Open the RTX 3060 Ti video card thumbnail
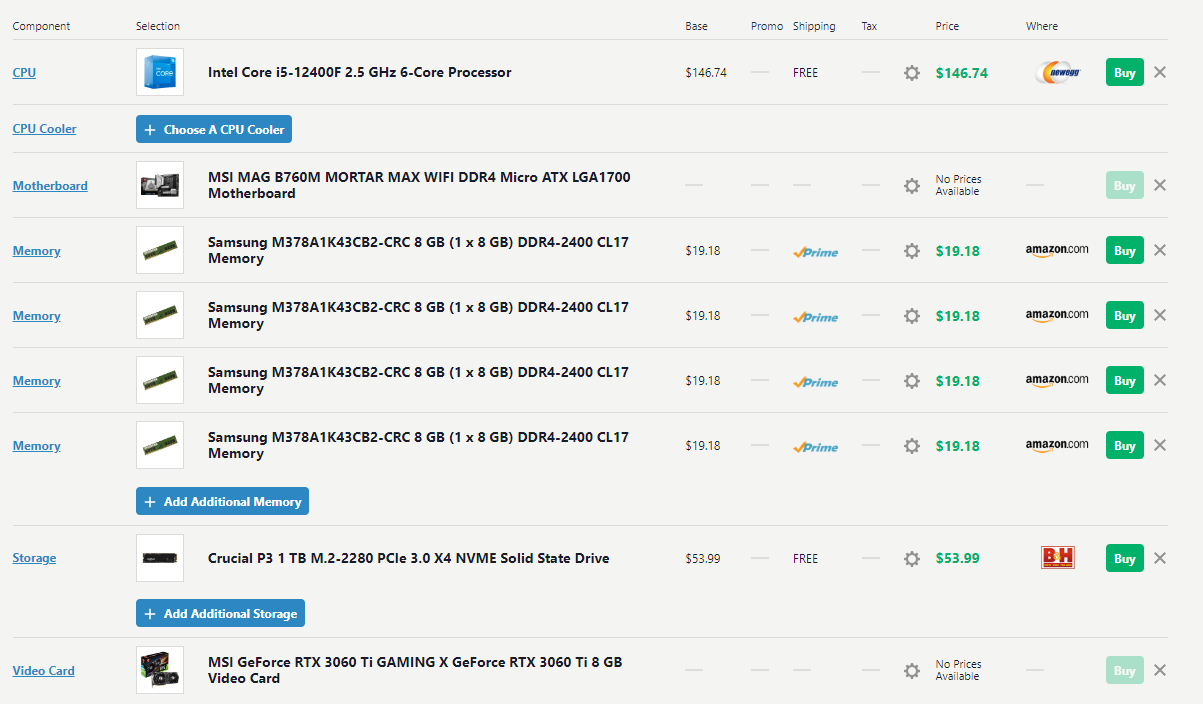 point(160,670)
